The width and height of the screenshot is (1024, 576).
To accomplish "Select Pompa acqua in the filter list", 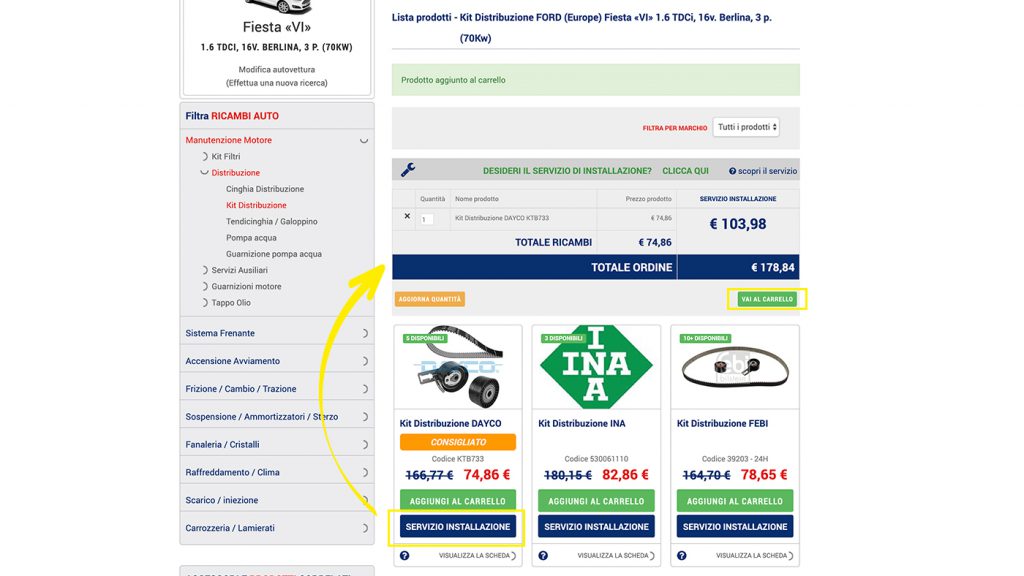I will point(251,238).
